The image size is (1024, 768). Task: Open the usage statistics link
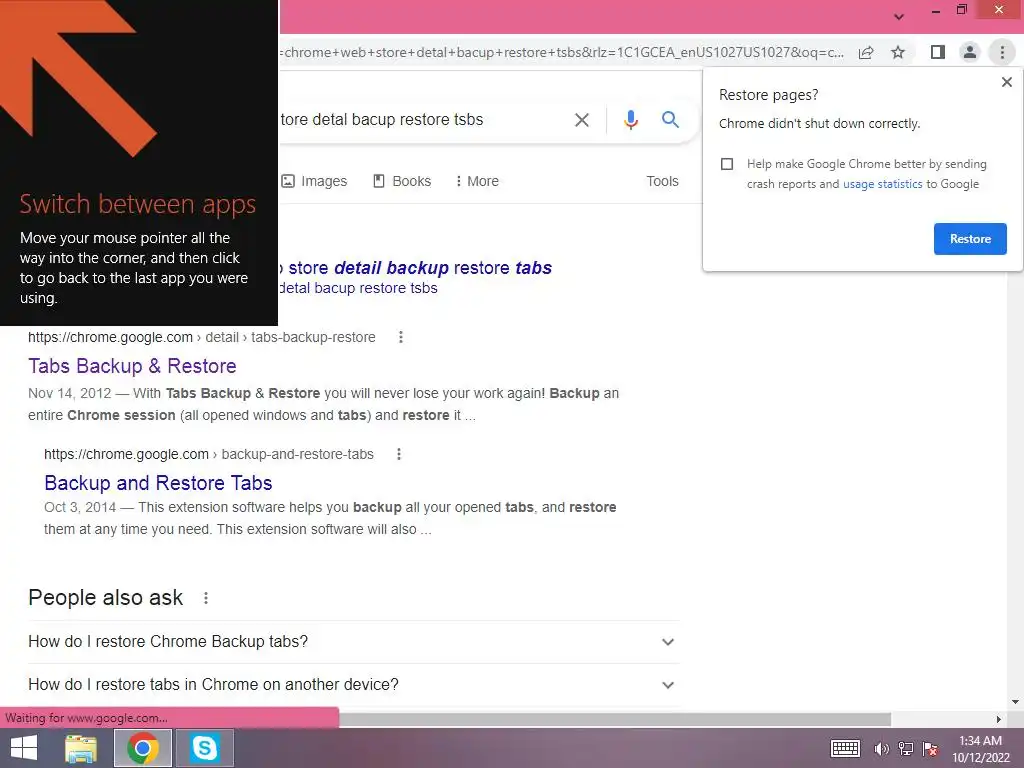coord(882,184)
